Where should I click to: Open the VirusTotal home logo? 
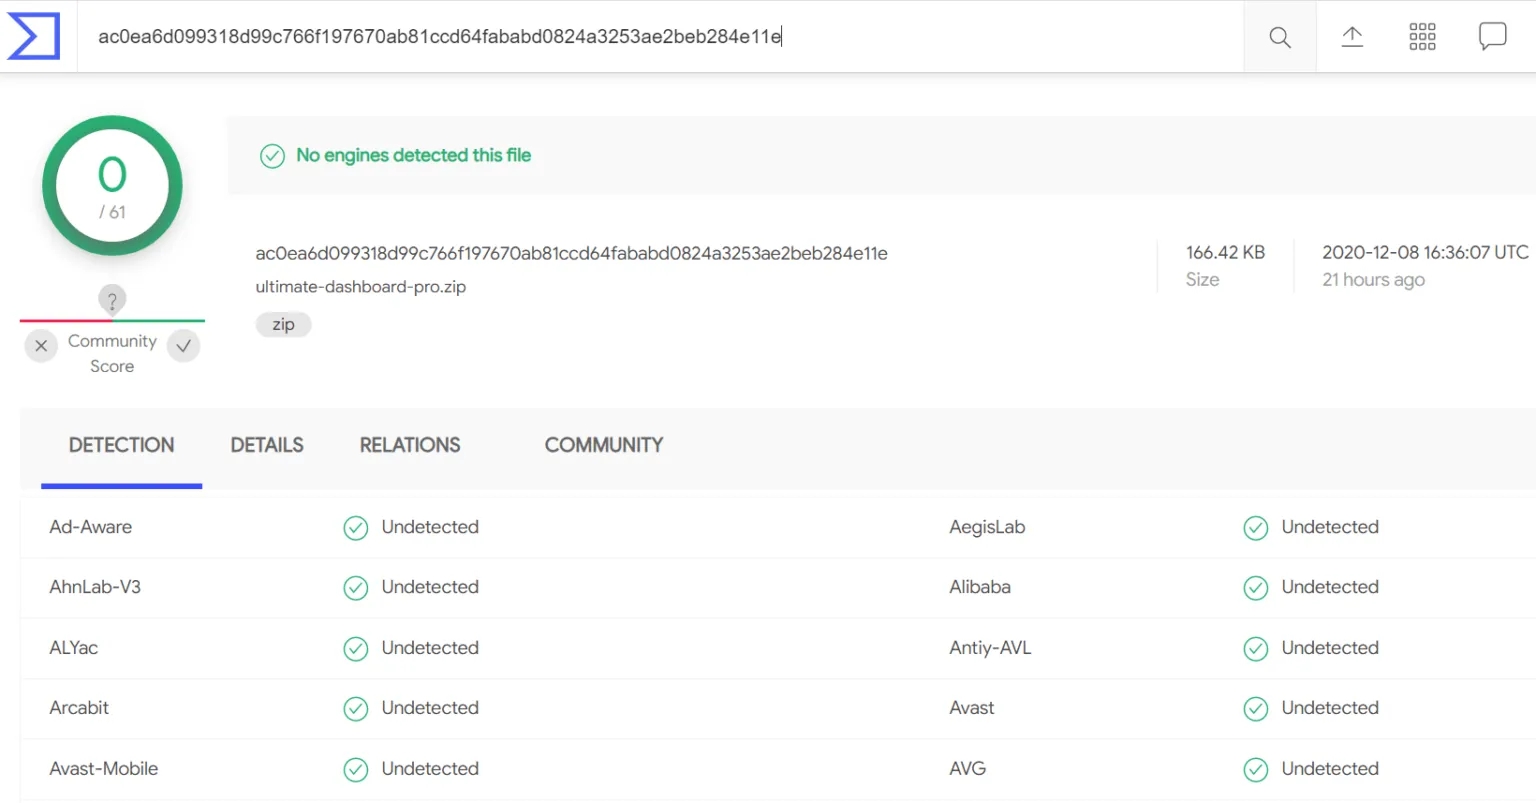(x=33, y=36)
